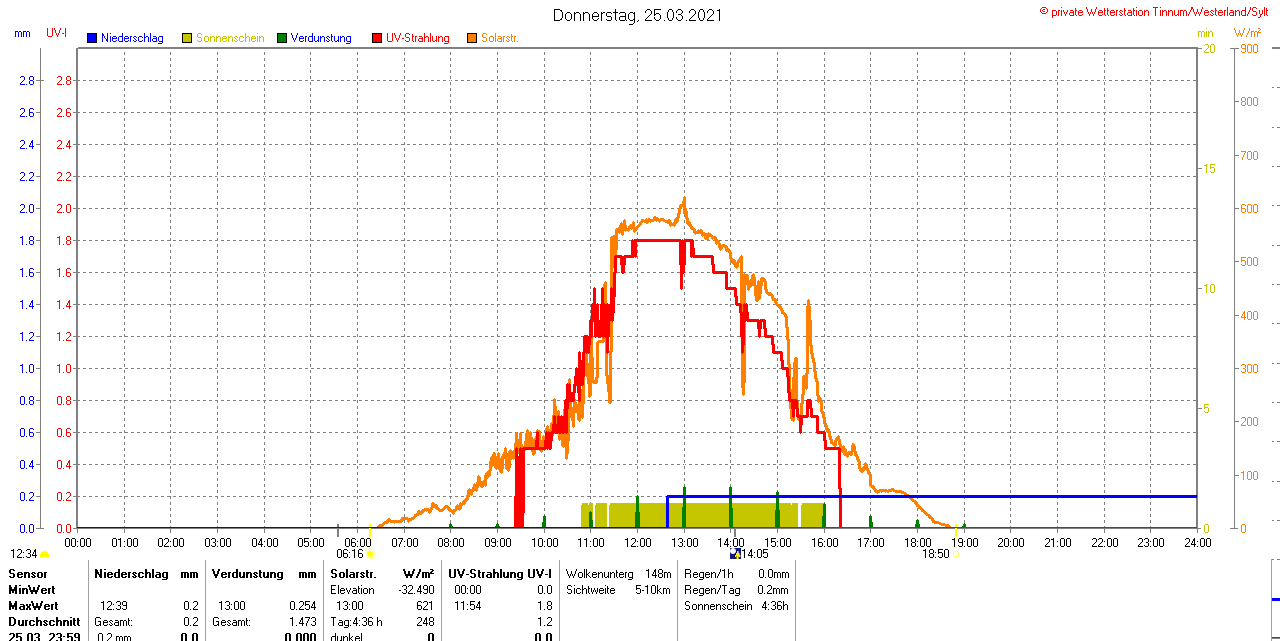Click the sunrise icon next to 06:16
Image resolution: width=1280 pixels, height=641 pixels.
point(371,553)
